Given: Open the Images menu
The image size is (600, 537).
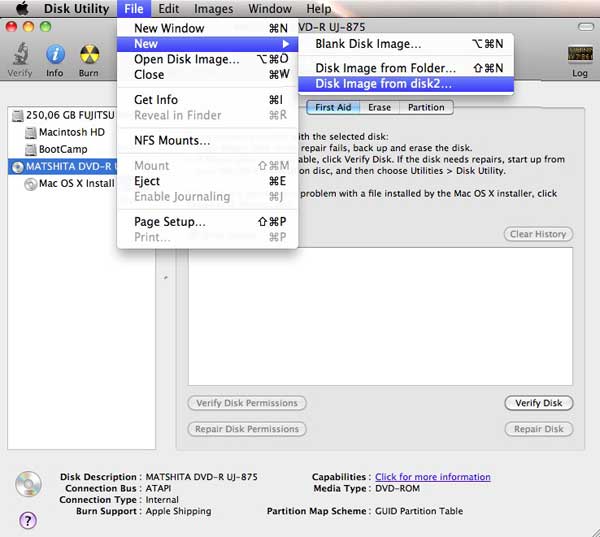Looking at the screenshot, I should [214, 8].
